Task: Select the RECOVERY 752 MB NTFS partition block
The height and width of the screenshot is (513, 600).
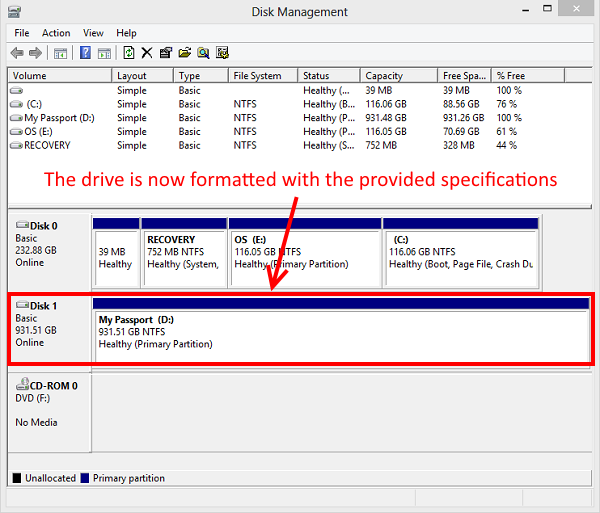Action: click(184, 252)
